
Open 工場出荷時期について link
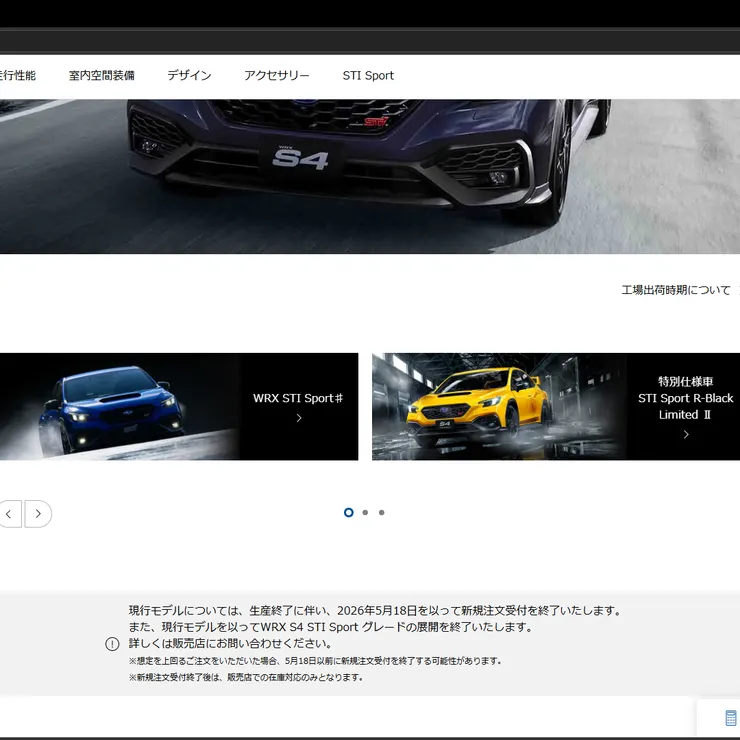pos(676,290)
